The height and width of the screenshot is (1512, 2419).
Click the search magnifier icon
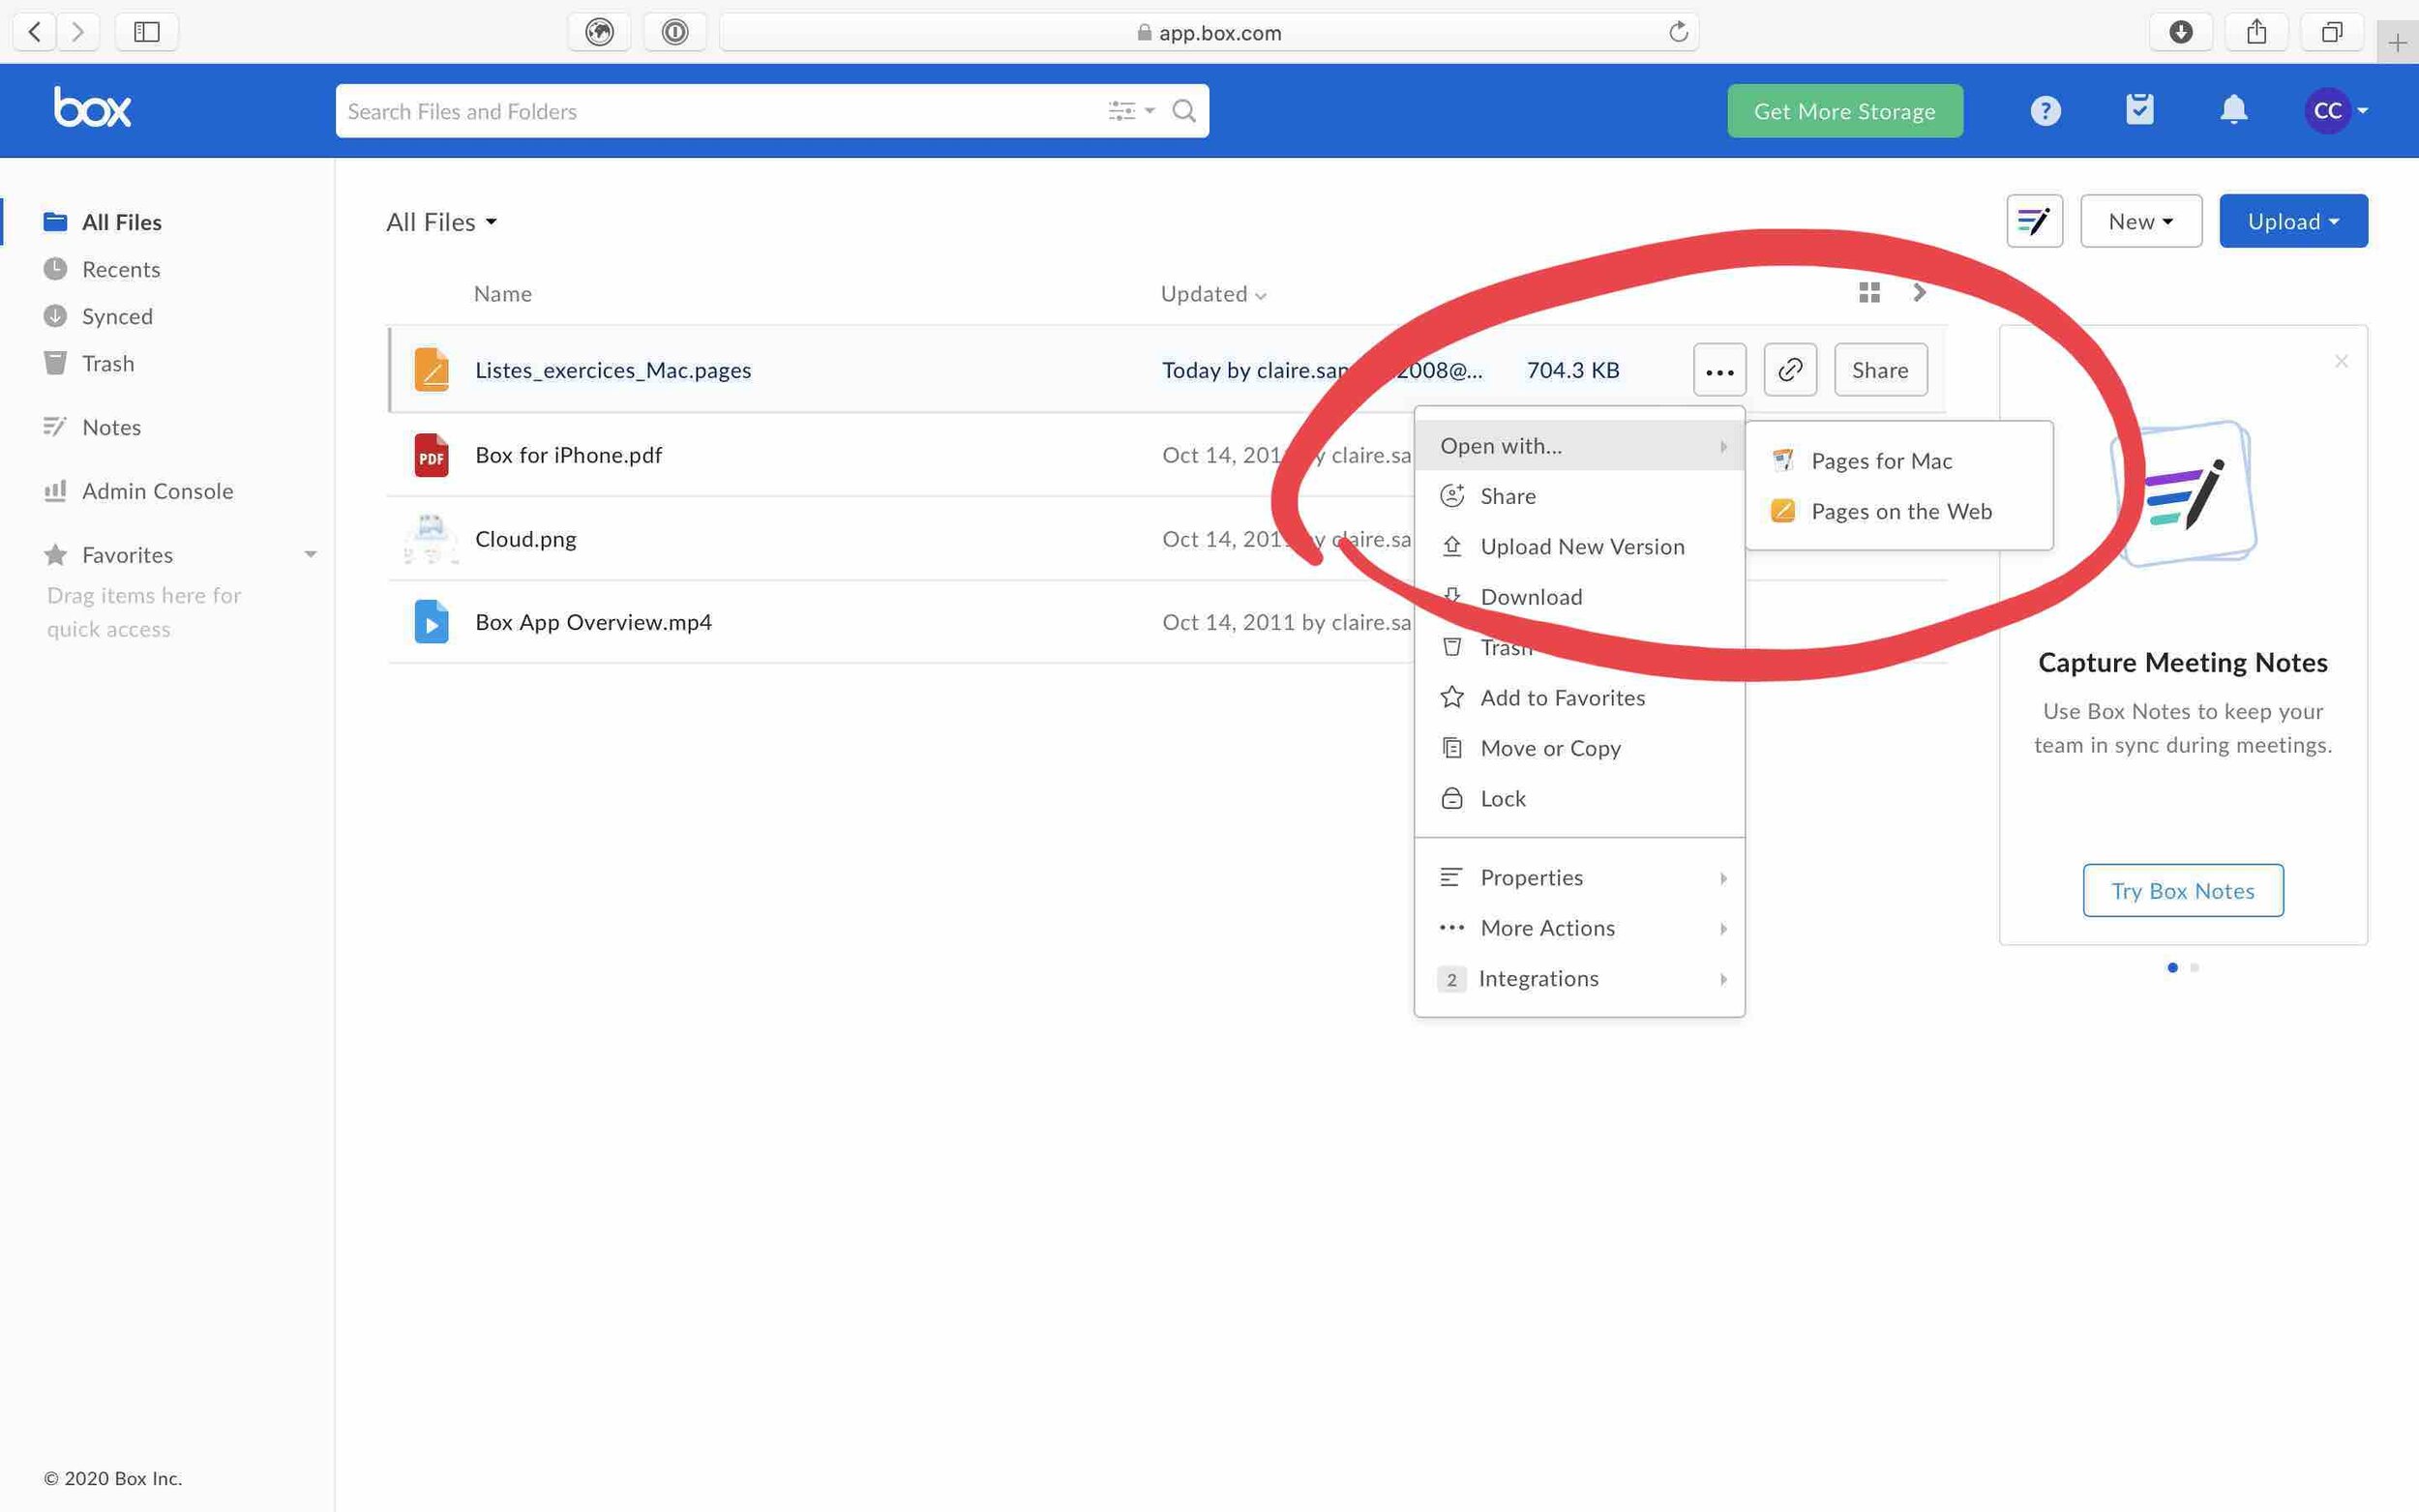[x=1184, y=111]
